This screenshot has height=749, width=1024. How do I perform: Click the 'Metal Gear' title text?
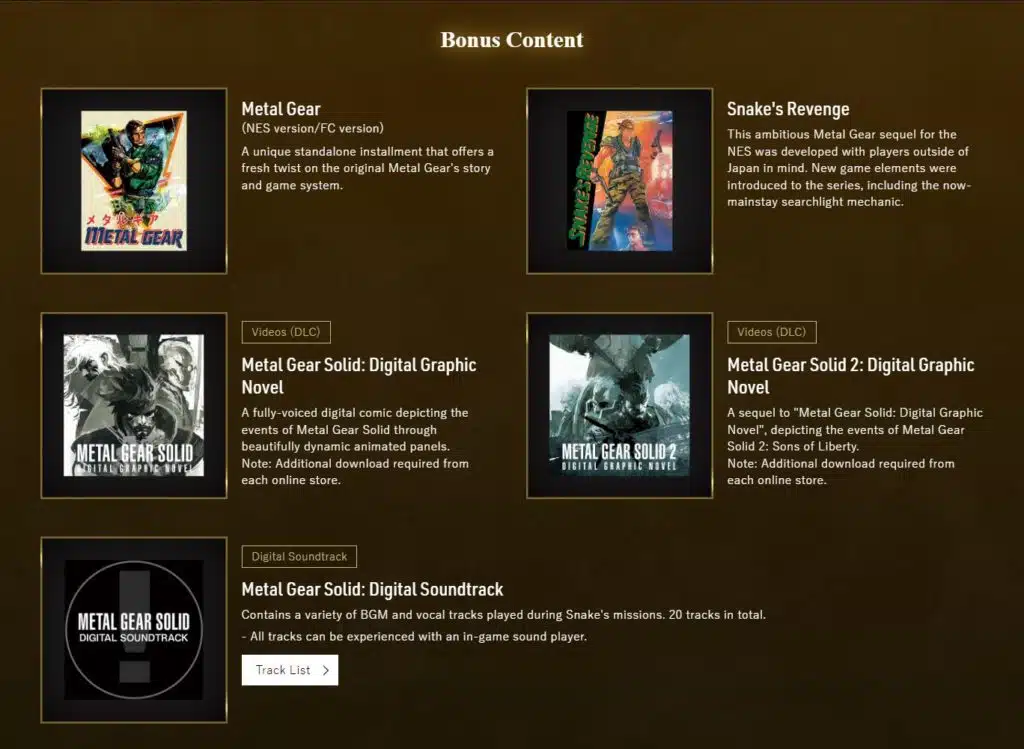(281, 109)
